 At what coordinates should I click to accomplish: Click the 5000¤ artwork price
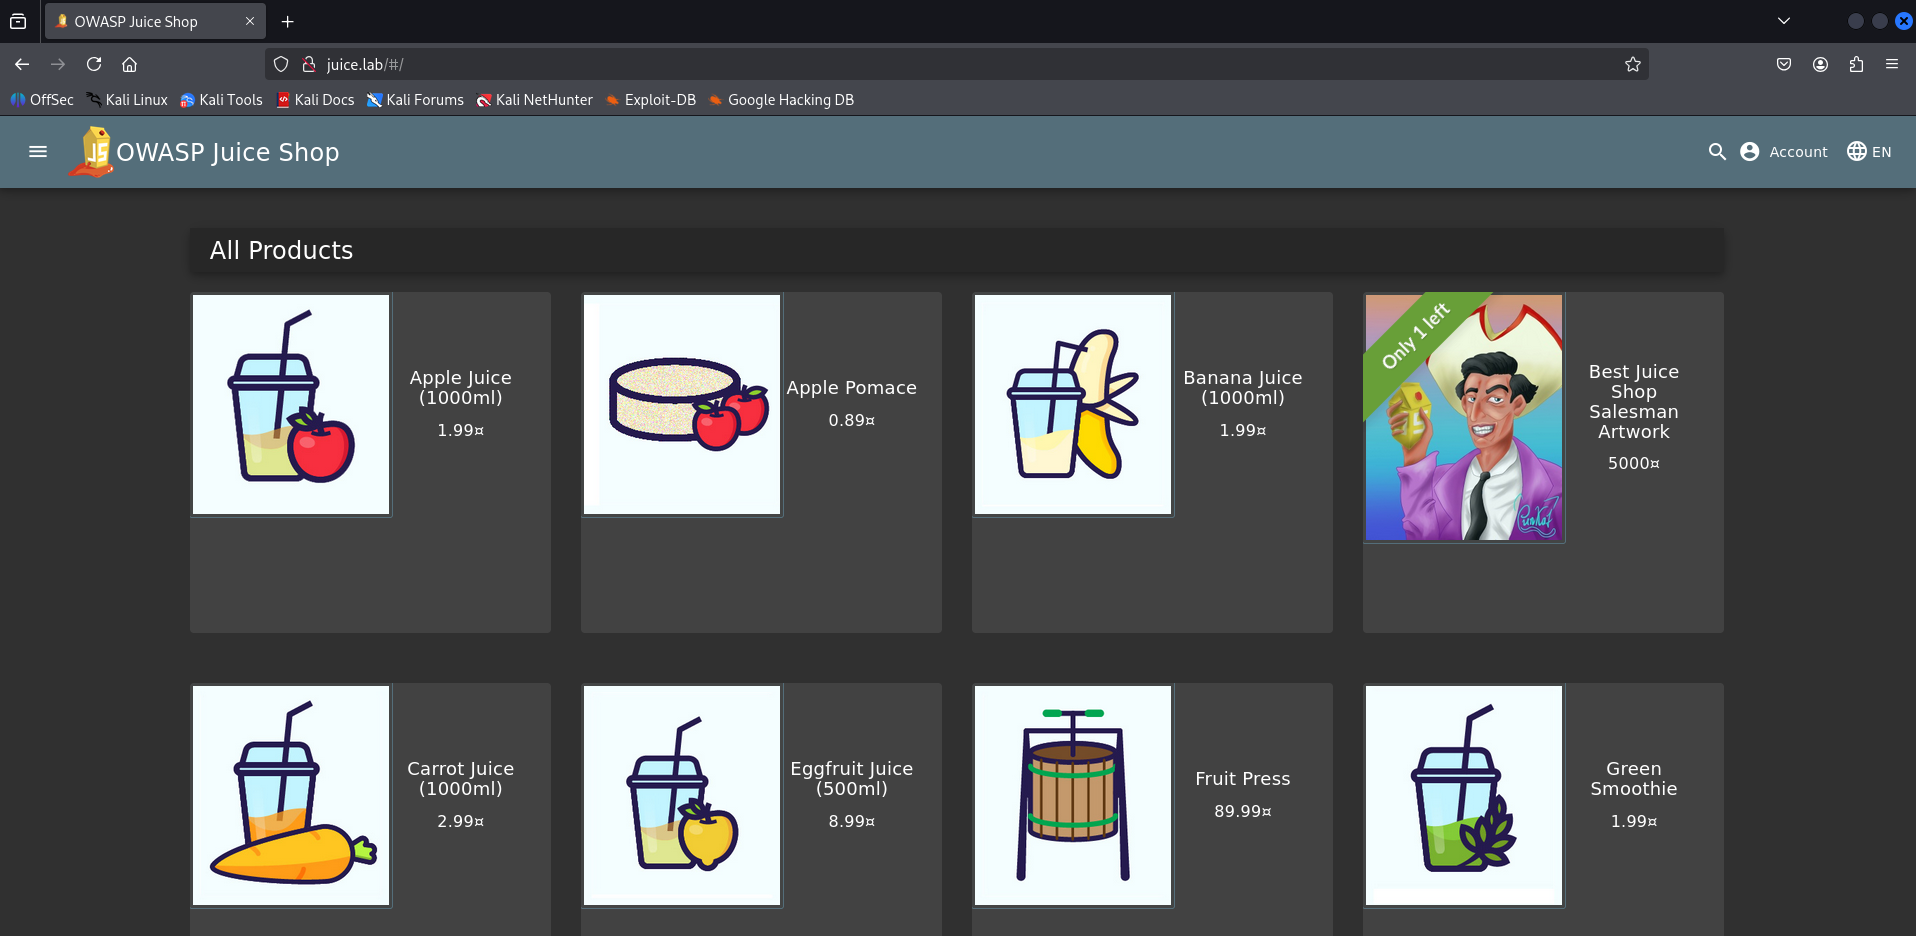pyautogui.click(x=1633, y=463)
